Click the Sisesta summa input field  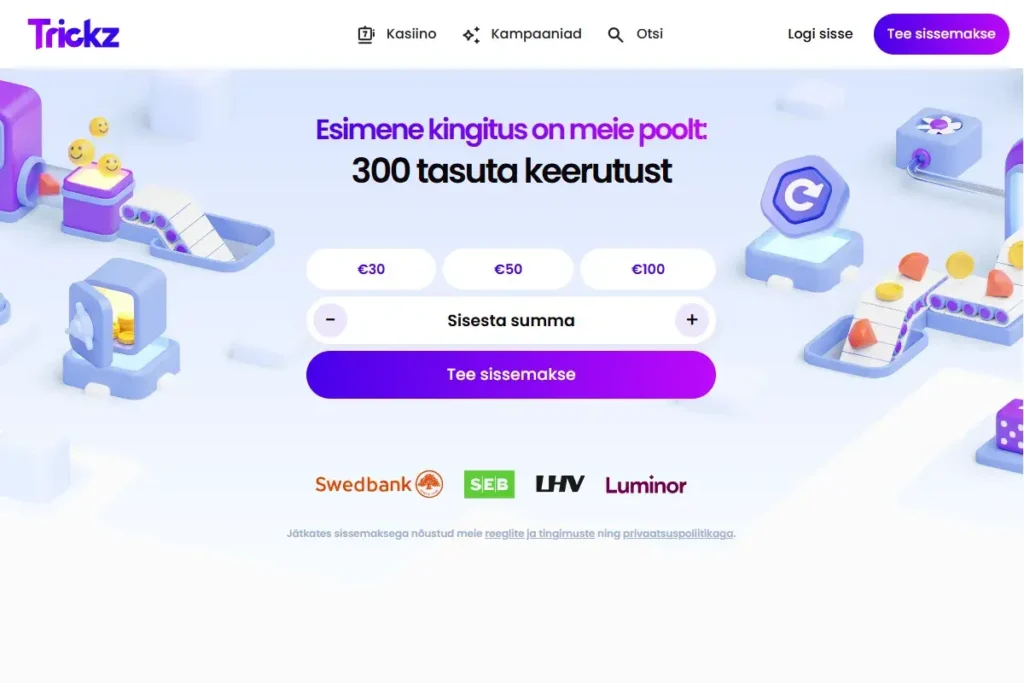tap(511, 320)
